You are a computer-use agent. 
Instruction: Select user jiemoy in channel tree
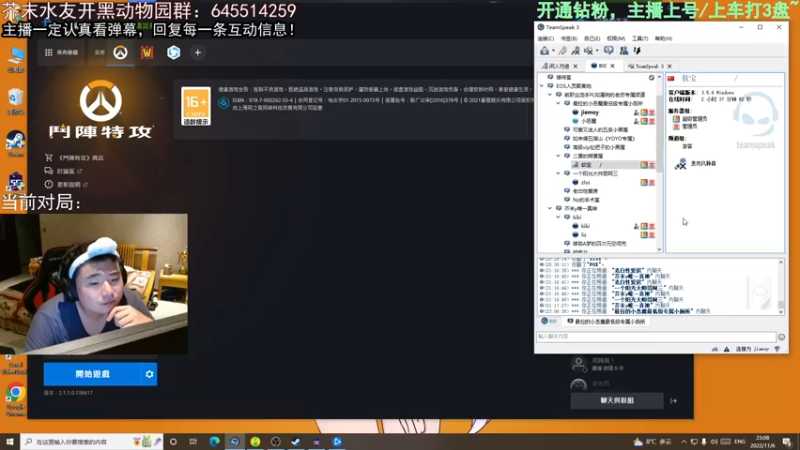[x=589, y=112]
